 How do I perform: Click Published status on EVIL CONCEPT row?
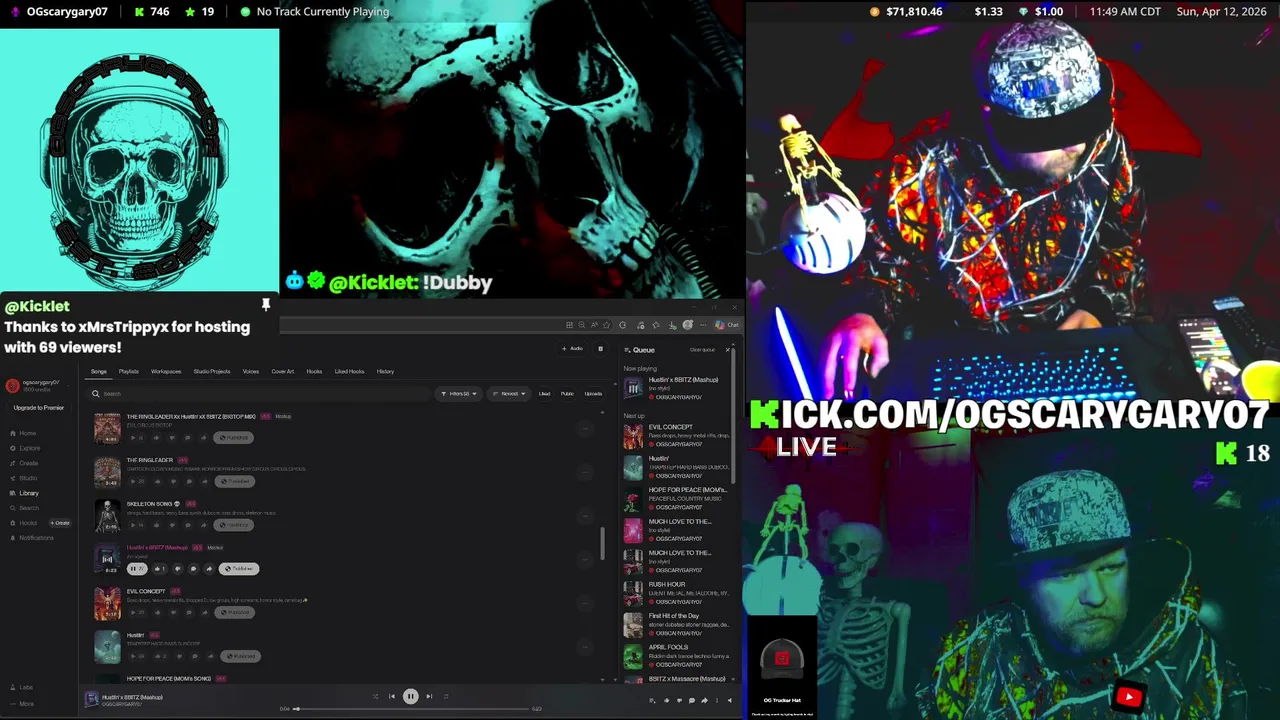point(237,612)
